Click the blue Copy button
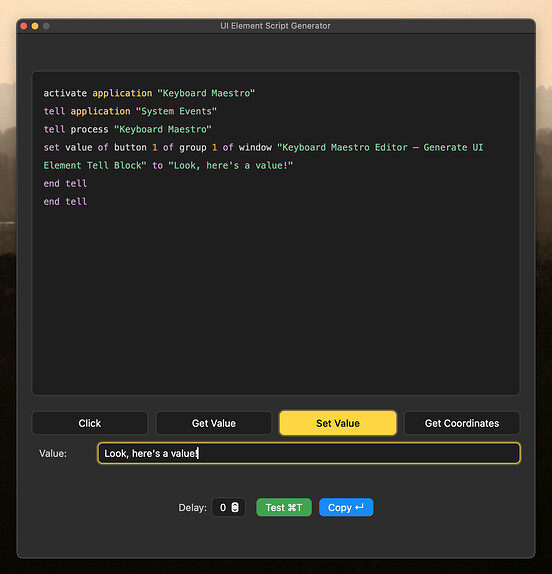552x574 pixels. [x=346, y=507]
